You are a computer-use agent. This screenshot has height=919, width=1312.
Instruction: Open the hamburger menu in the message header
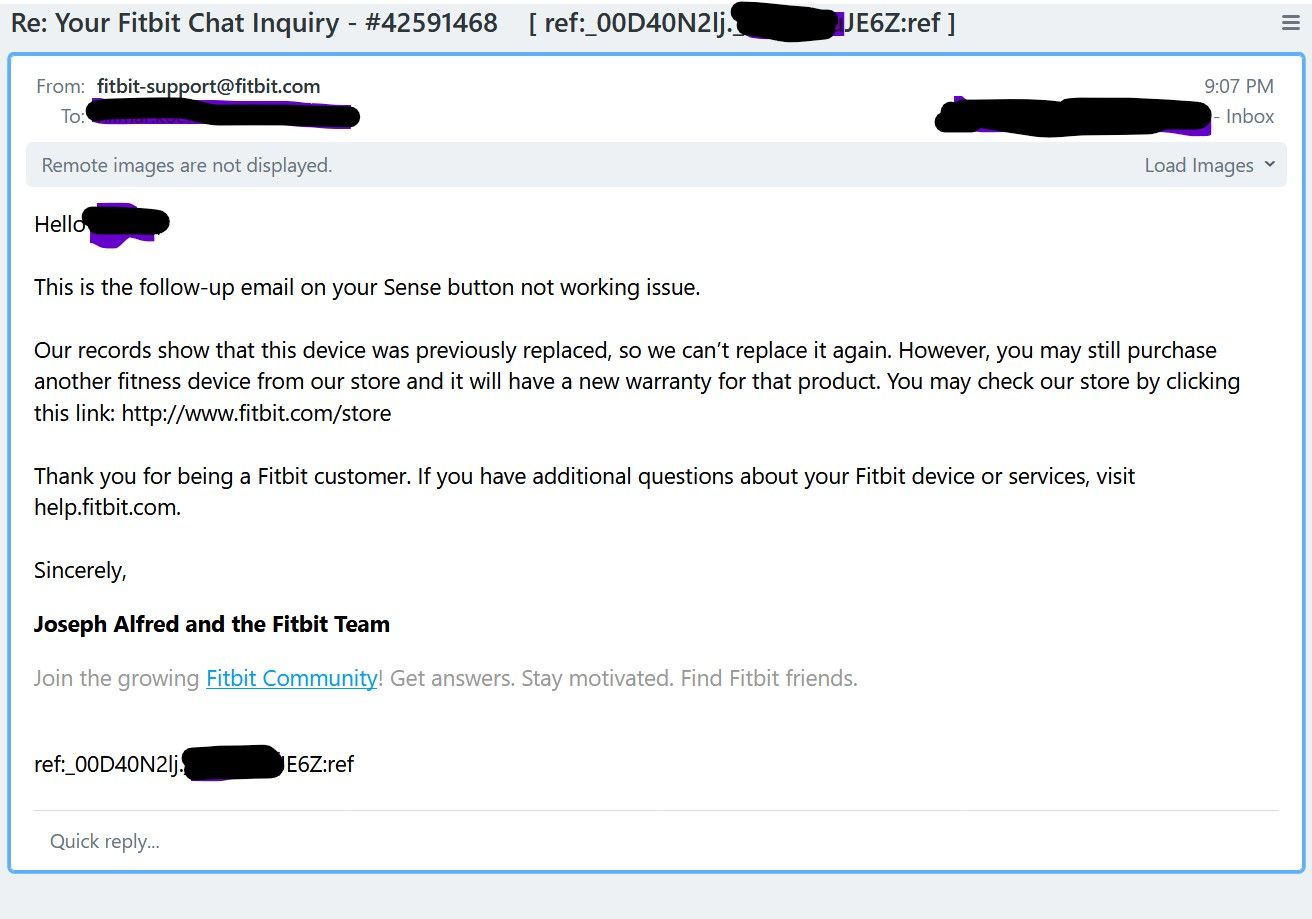1290,24
